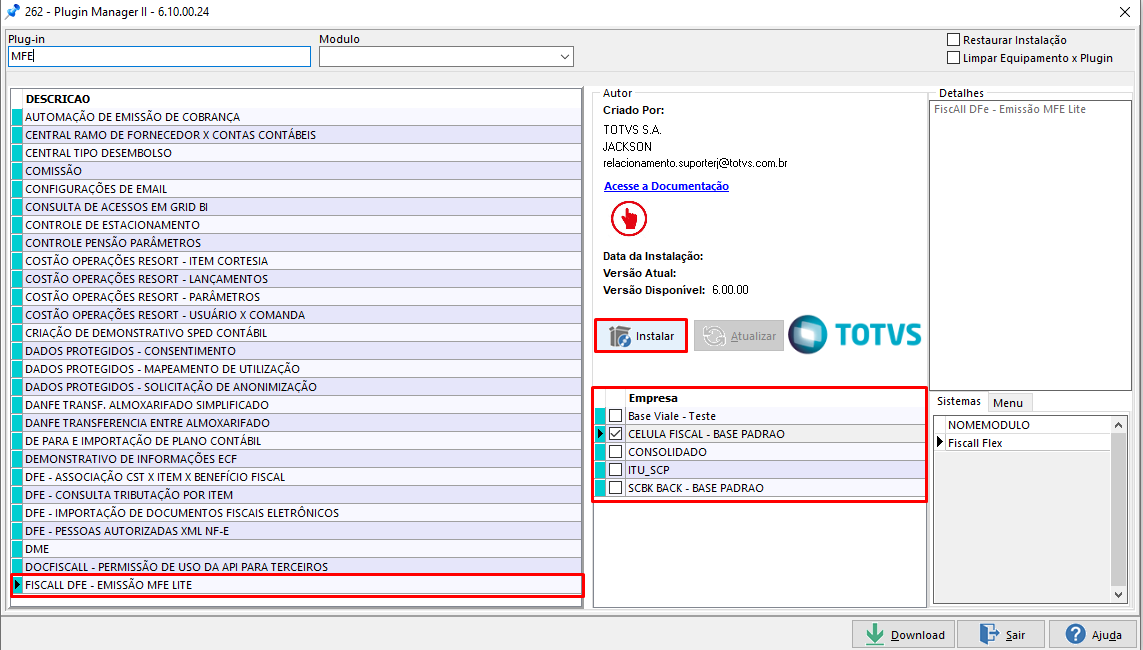Select DADOS PROTEGIDOS - CONSENTIMENTO
Image resolution: width=1143 pixels, height=650 pixels.
coord(303,351)
